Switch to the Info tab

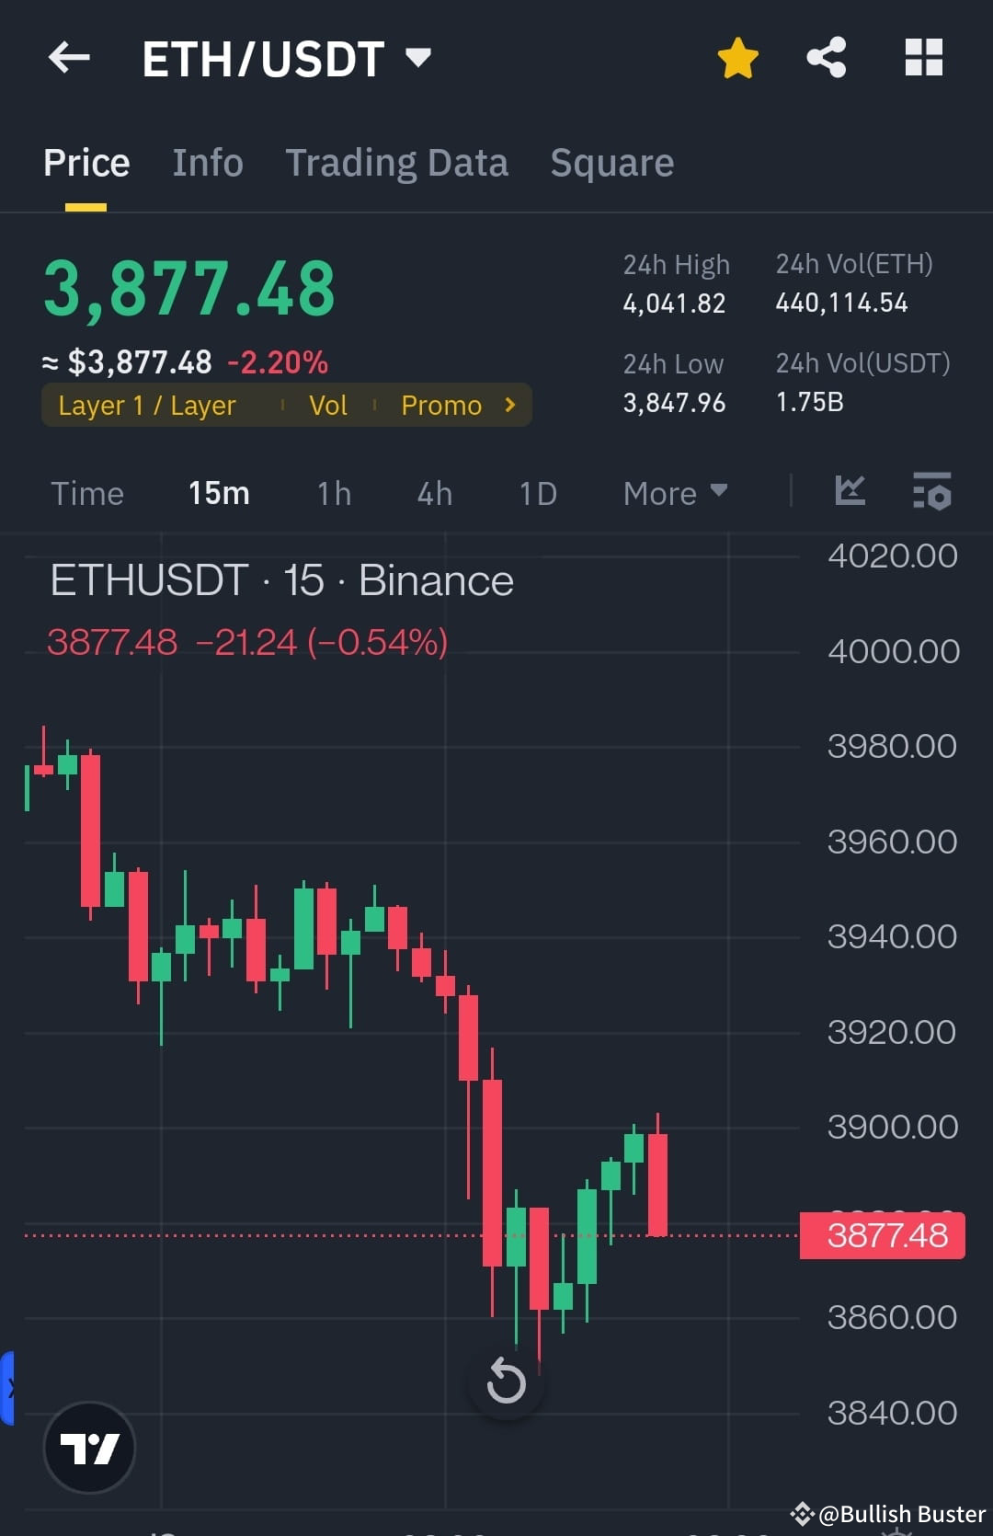(x=207, y=163)
